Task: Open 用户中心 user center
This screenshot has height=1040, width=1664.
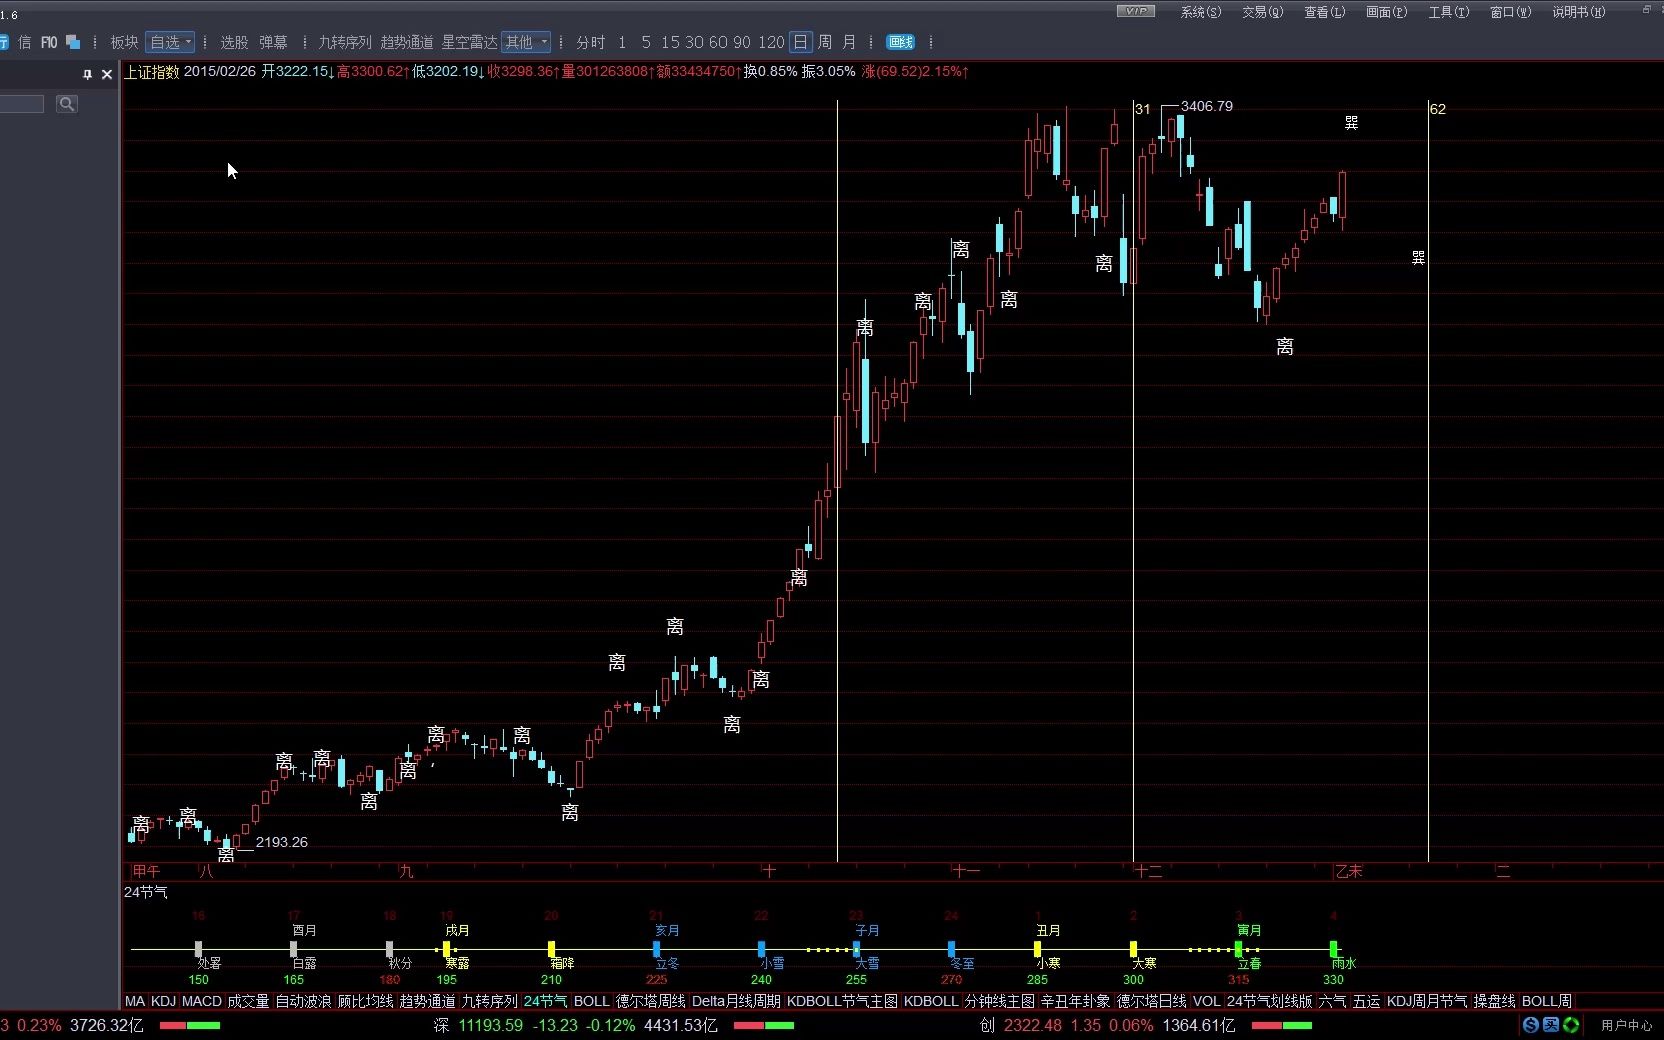Action: [x=1626, y=1025]
